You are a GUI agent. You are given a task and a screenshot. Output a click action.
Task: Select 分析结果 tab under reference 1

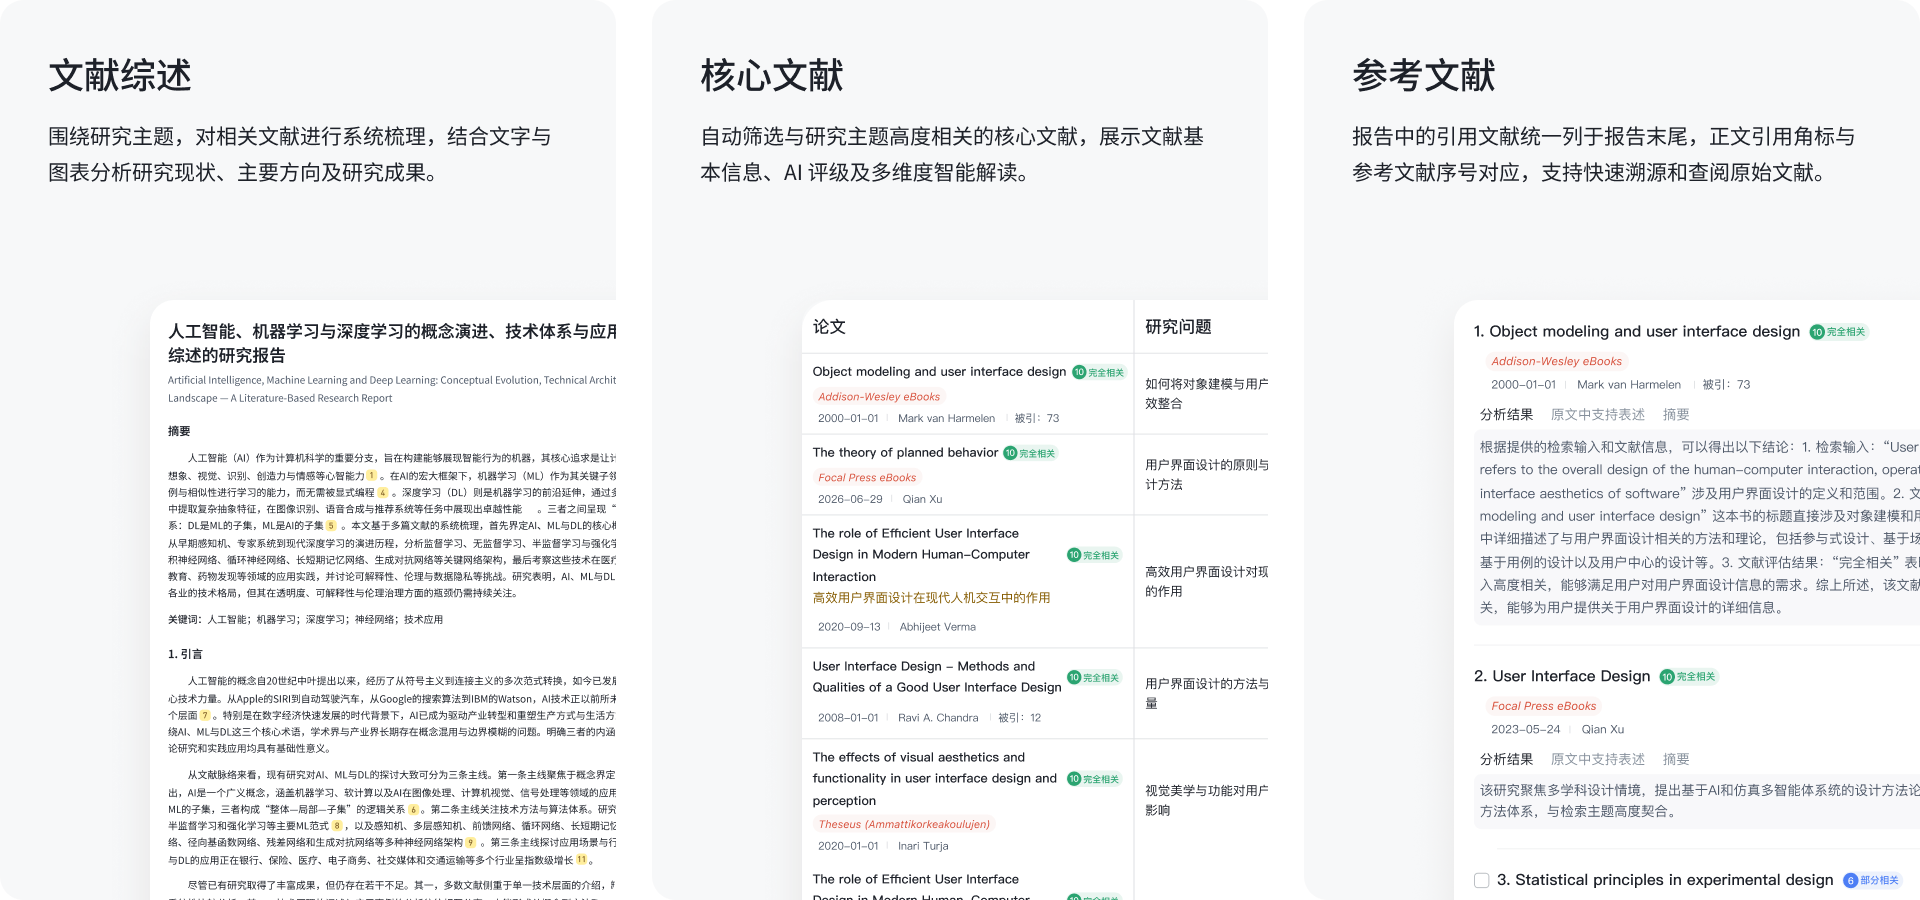point(1506,415)
